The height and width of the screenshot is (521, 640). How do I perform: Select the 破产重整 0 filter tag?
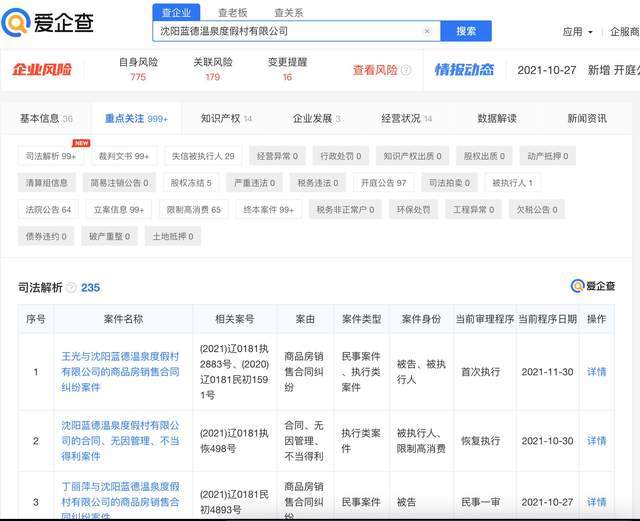(109, 236)
